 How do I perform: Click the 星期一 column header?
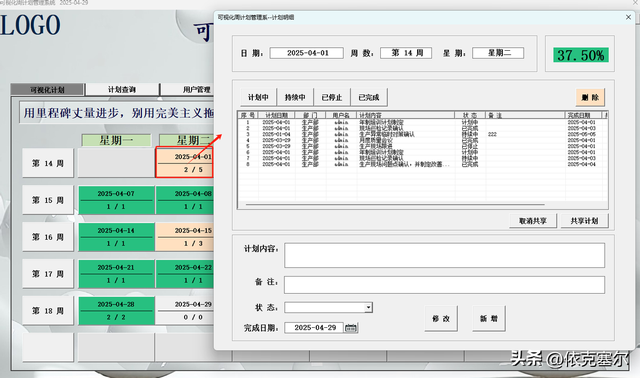click(116, 140)
